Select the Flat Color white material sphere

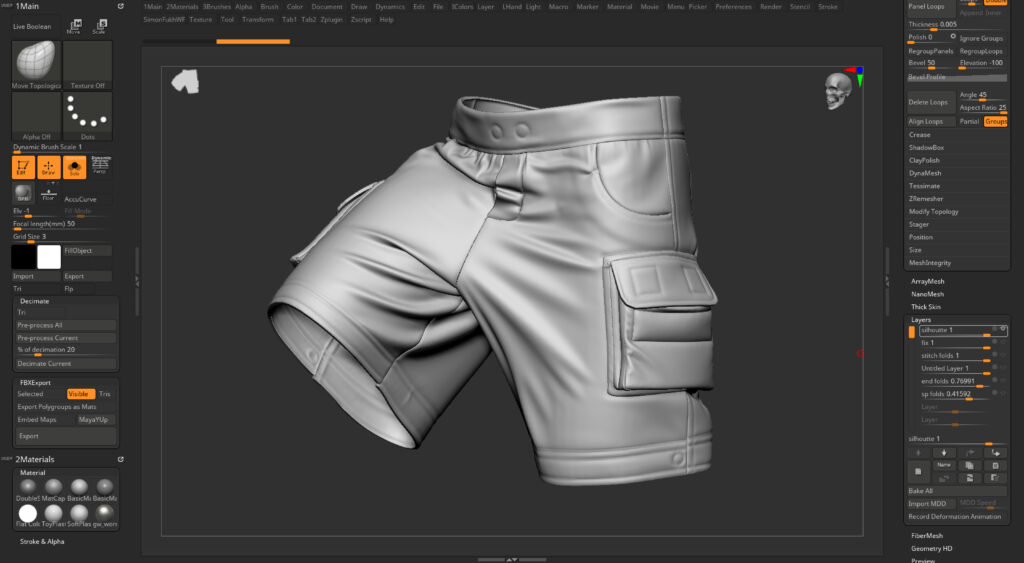pyautogui.click(x=27, y=513)
